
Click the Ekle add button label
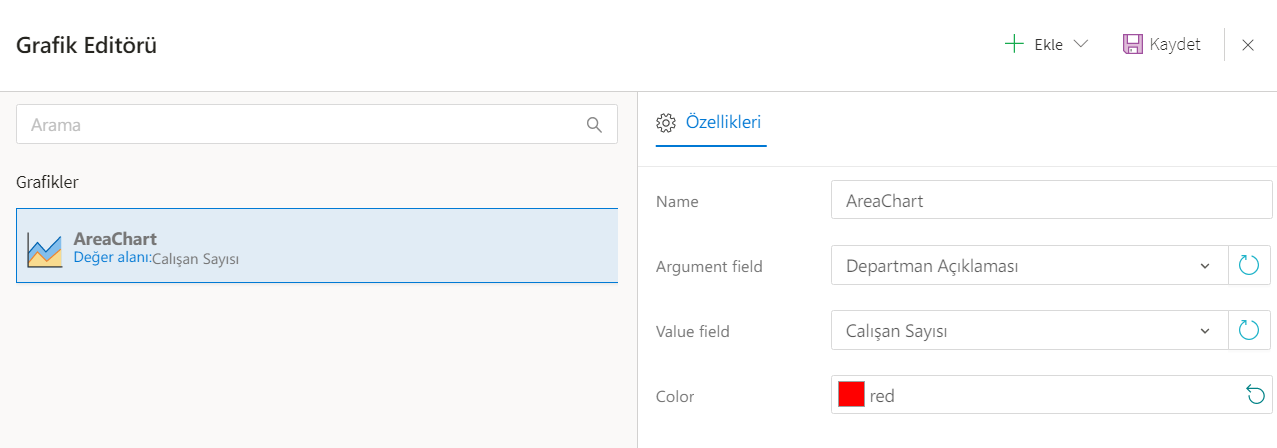pyautogui.click(x=1048, y=44)
